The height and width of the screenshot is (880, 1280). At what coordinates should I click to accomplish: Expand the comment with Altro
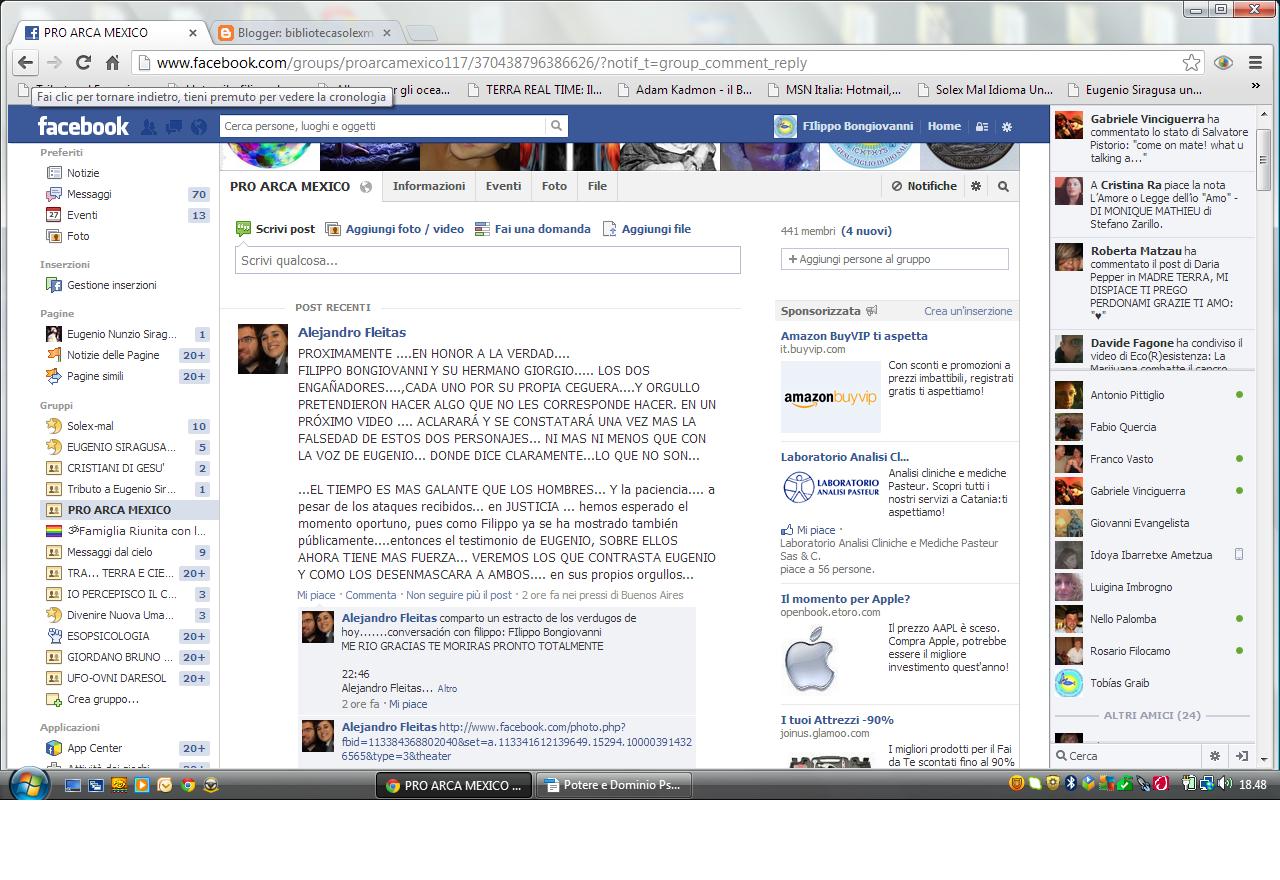[447, 689]
